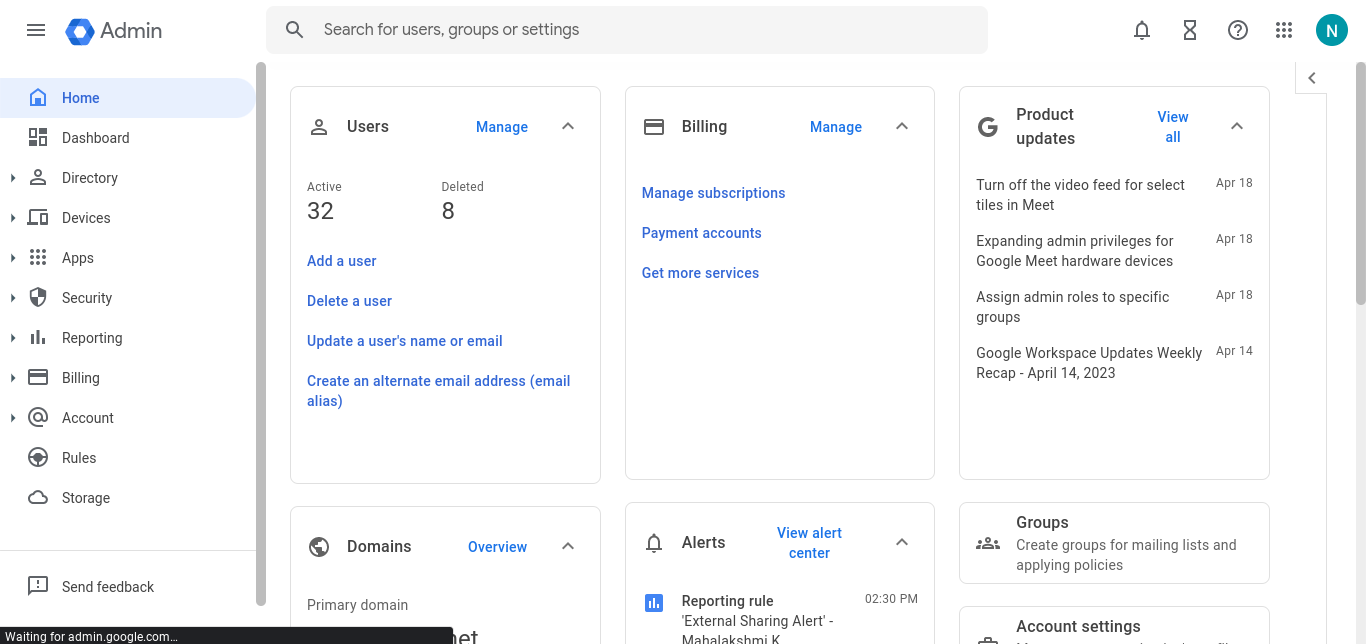The image size is (1366, 644).
Task: Click the Alerts bell icon
Action: [654, 543]
